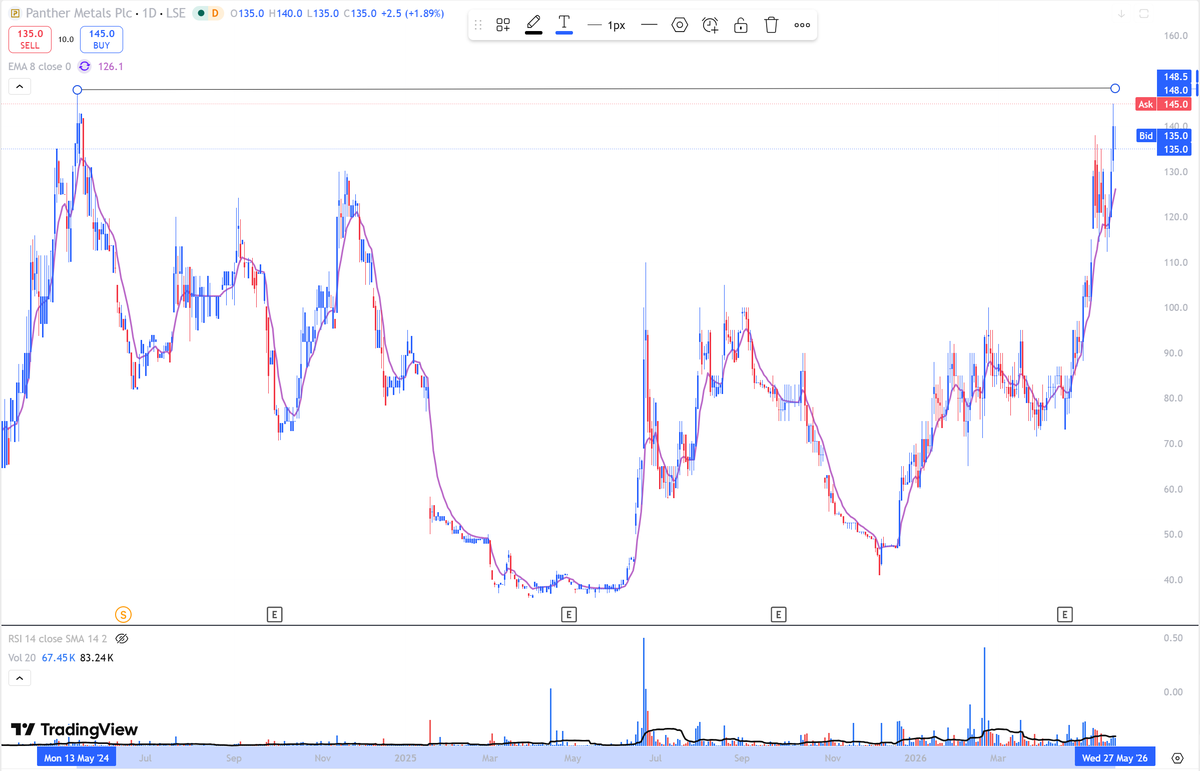Click the faint down-arrow icon at top right
Viewport: 1200px width, 771px height.
pyautogui.click(x=1122, y=14)
